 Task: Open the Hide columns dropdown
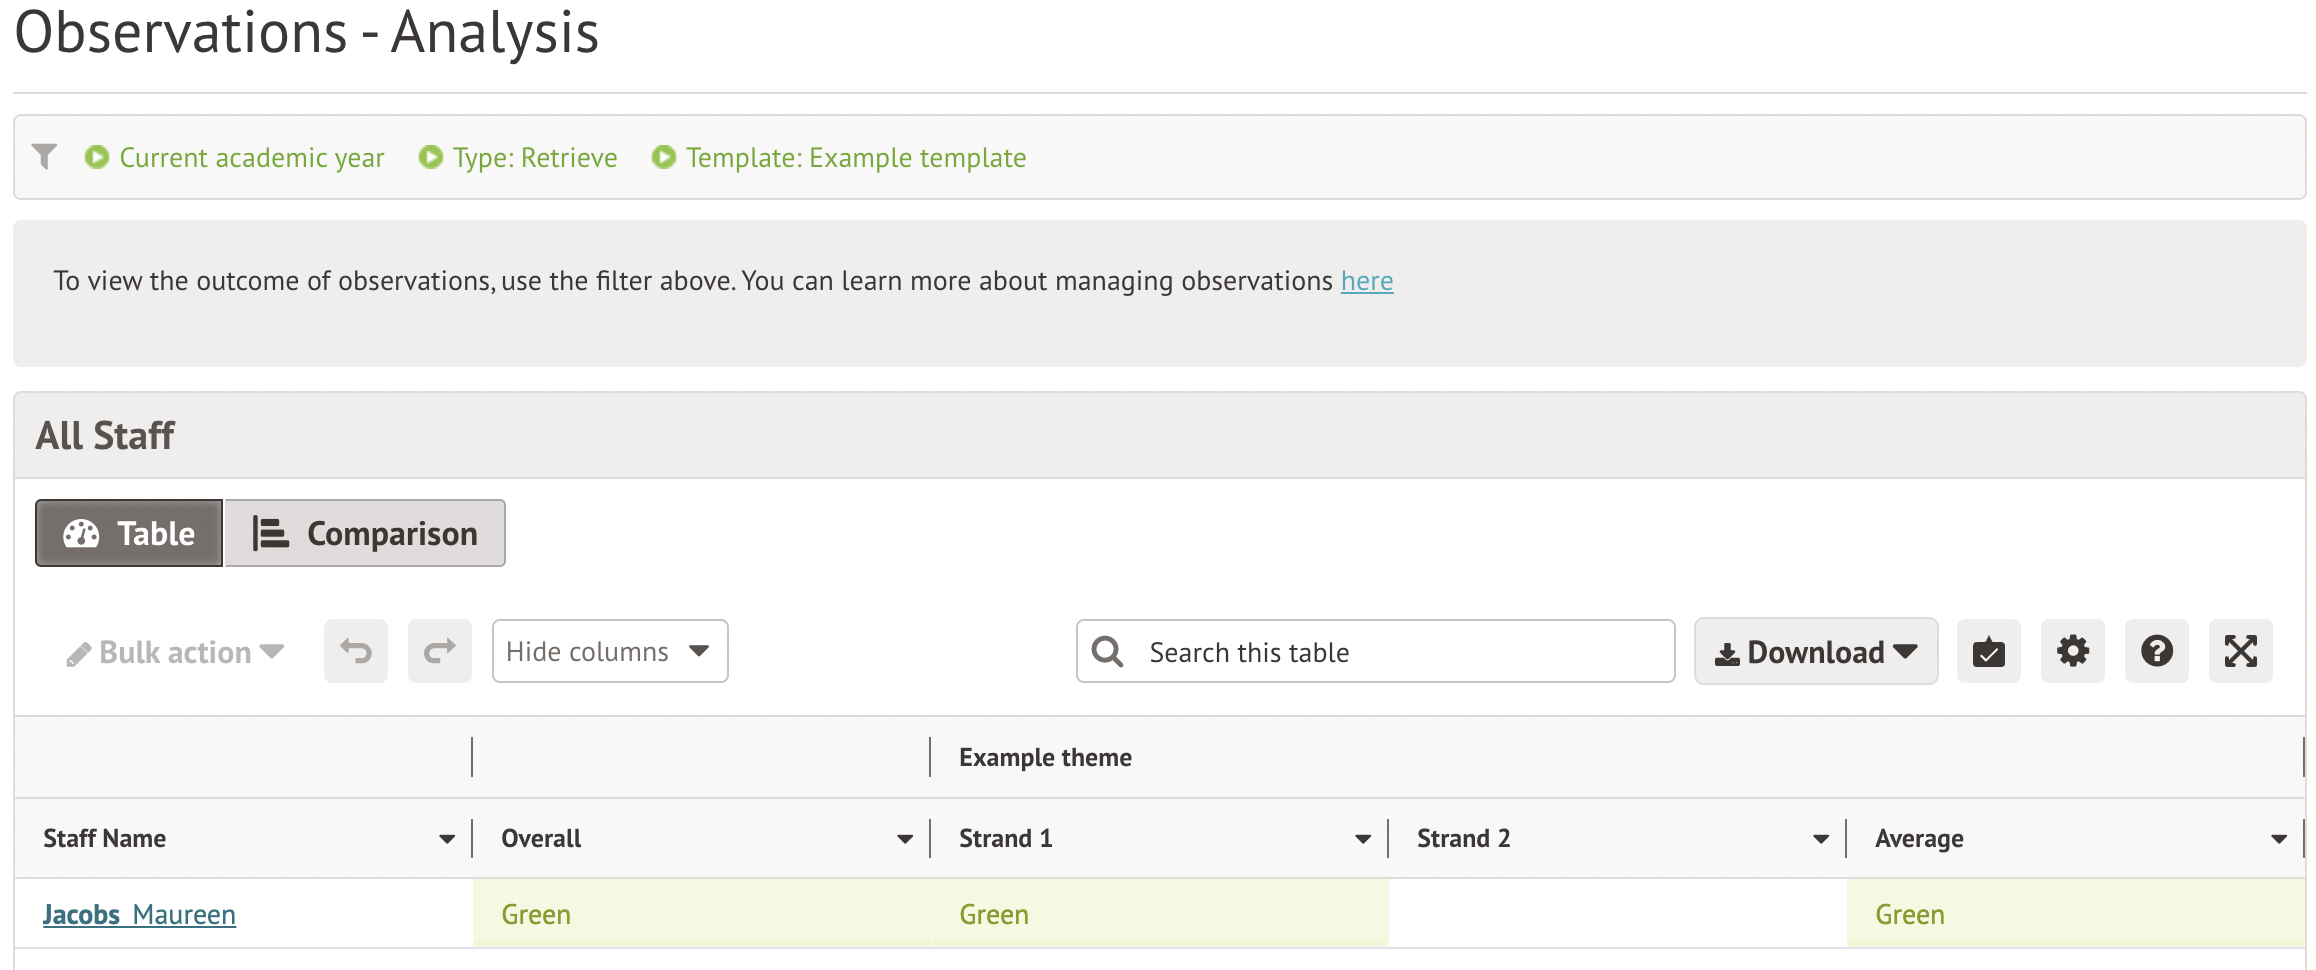609,652
